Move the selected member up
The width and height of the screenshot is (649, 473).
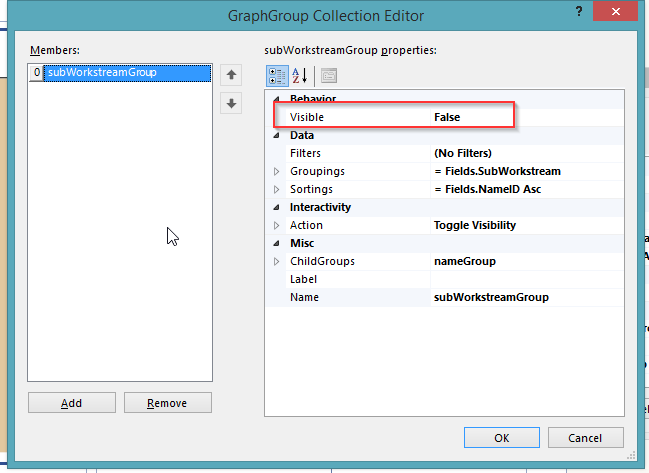[x=231, y=74]
